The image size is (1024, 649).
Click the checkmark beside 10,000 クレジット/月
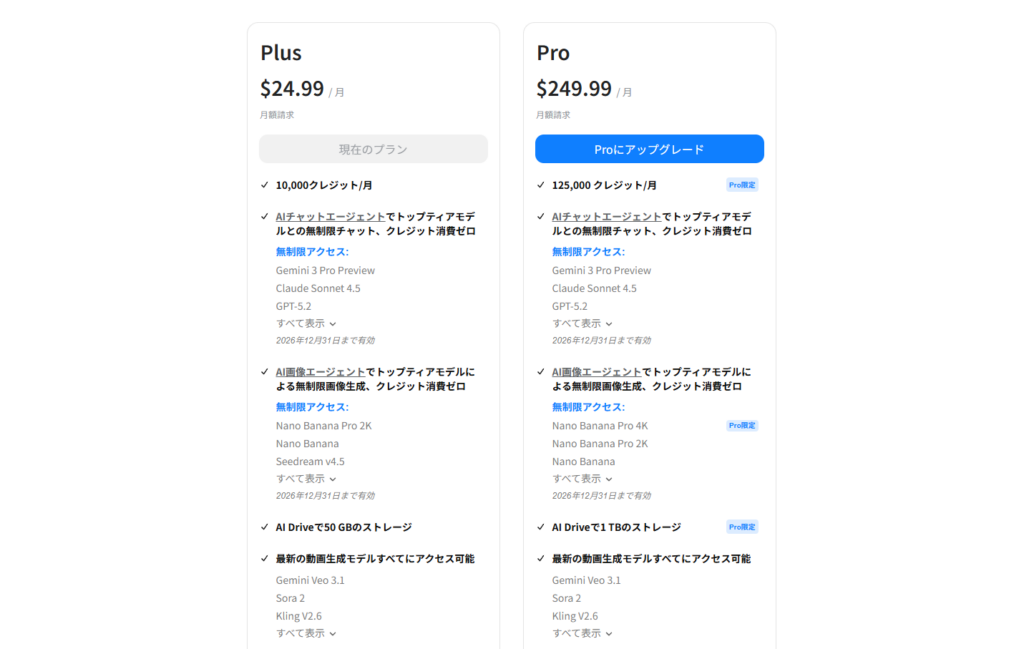(265, 184)
